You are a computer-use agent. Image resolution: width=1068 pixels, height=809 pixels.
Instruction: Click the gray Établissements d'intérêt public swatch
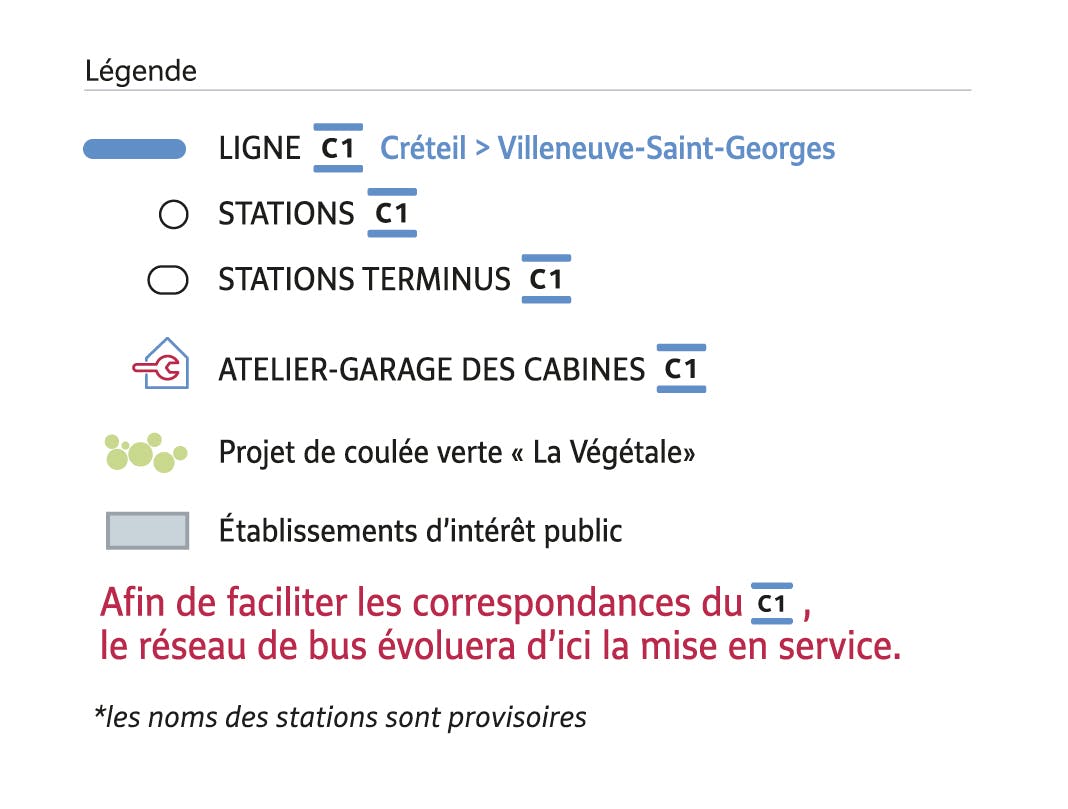pyautogui.click(x=147, y=530)
